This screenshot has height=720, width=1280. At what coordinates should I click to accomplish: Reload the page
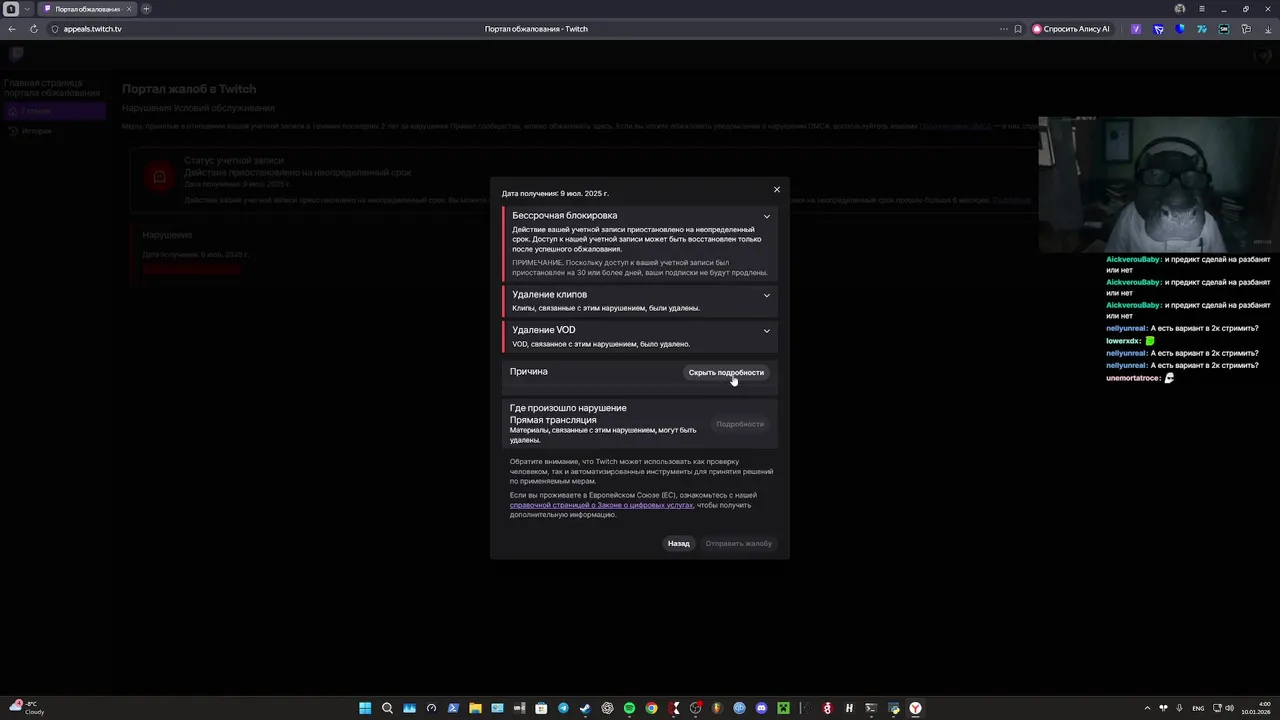pos(34,29)
